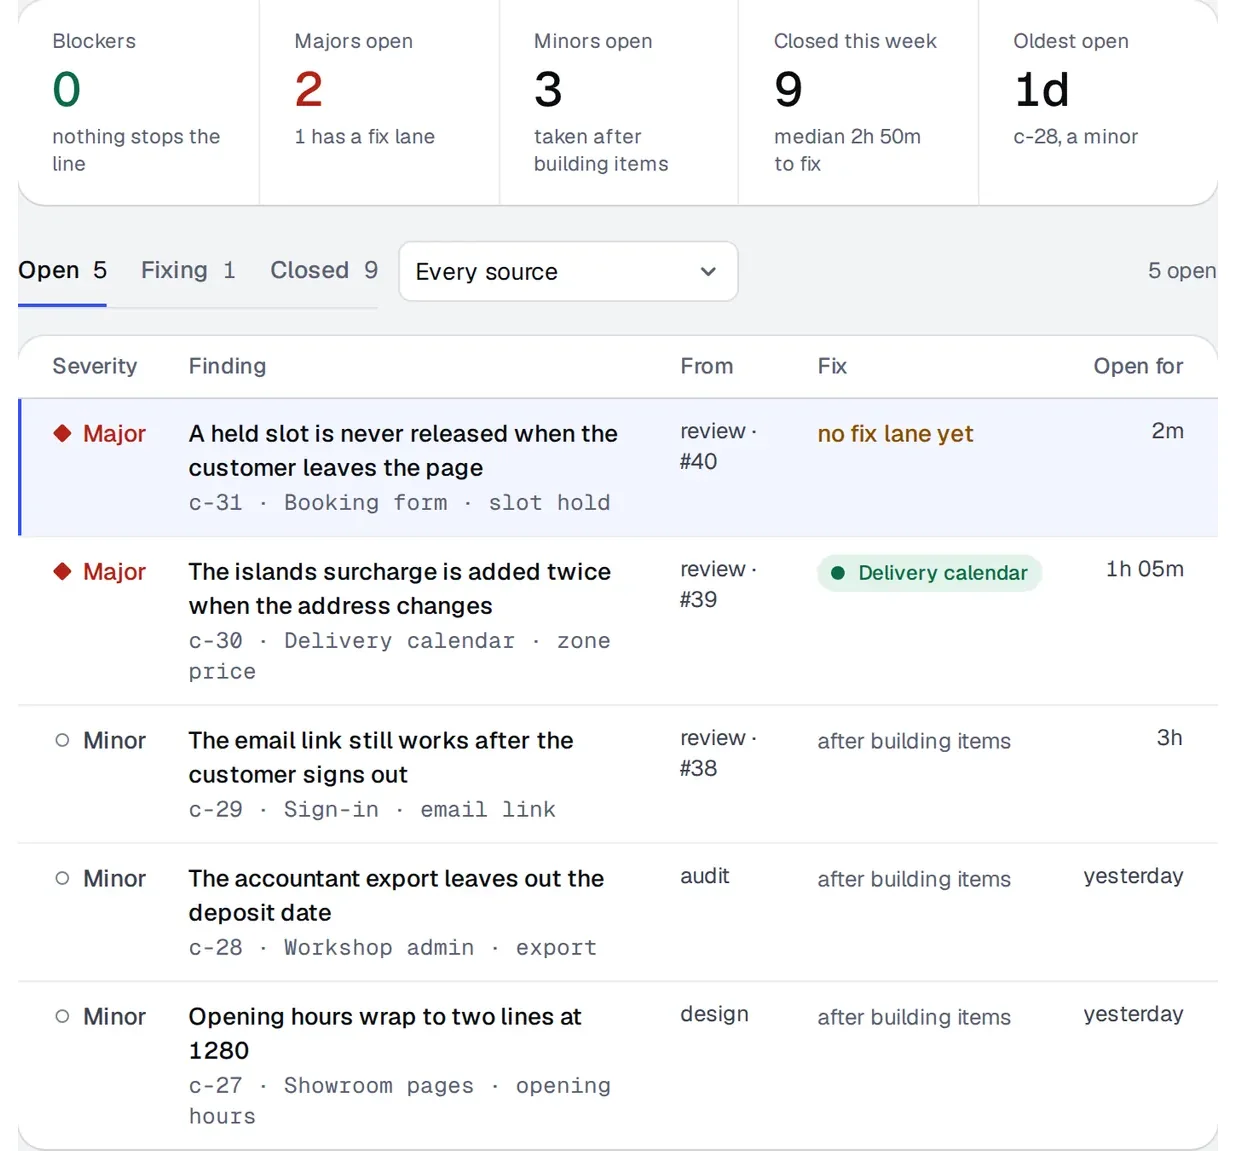The image size is (1236, 1151).
Task: Switch to the Closed tab
Action: click(324, 270)
